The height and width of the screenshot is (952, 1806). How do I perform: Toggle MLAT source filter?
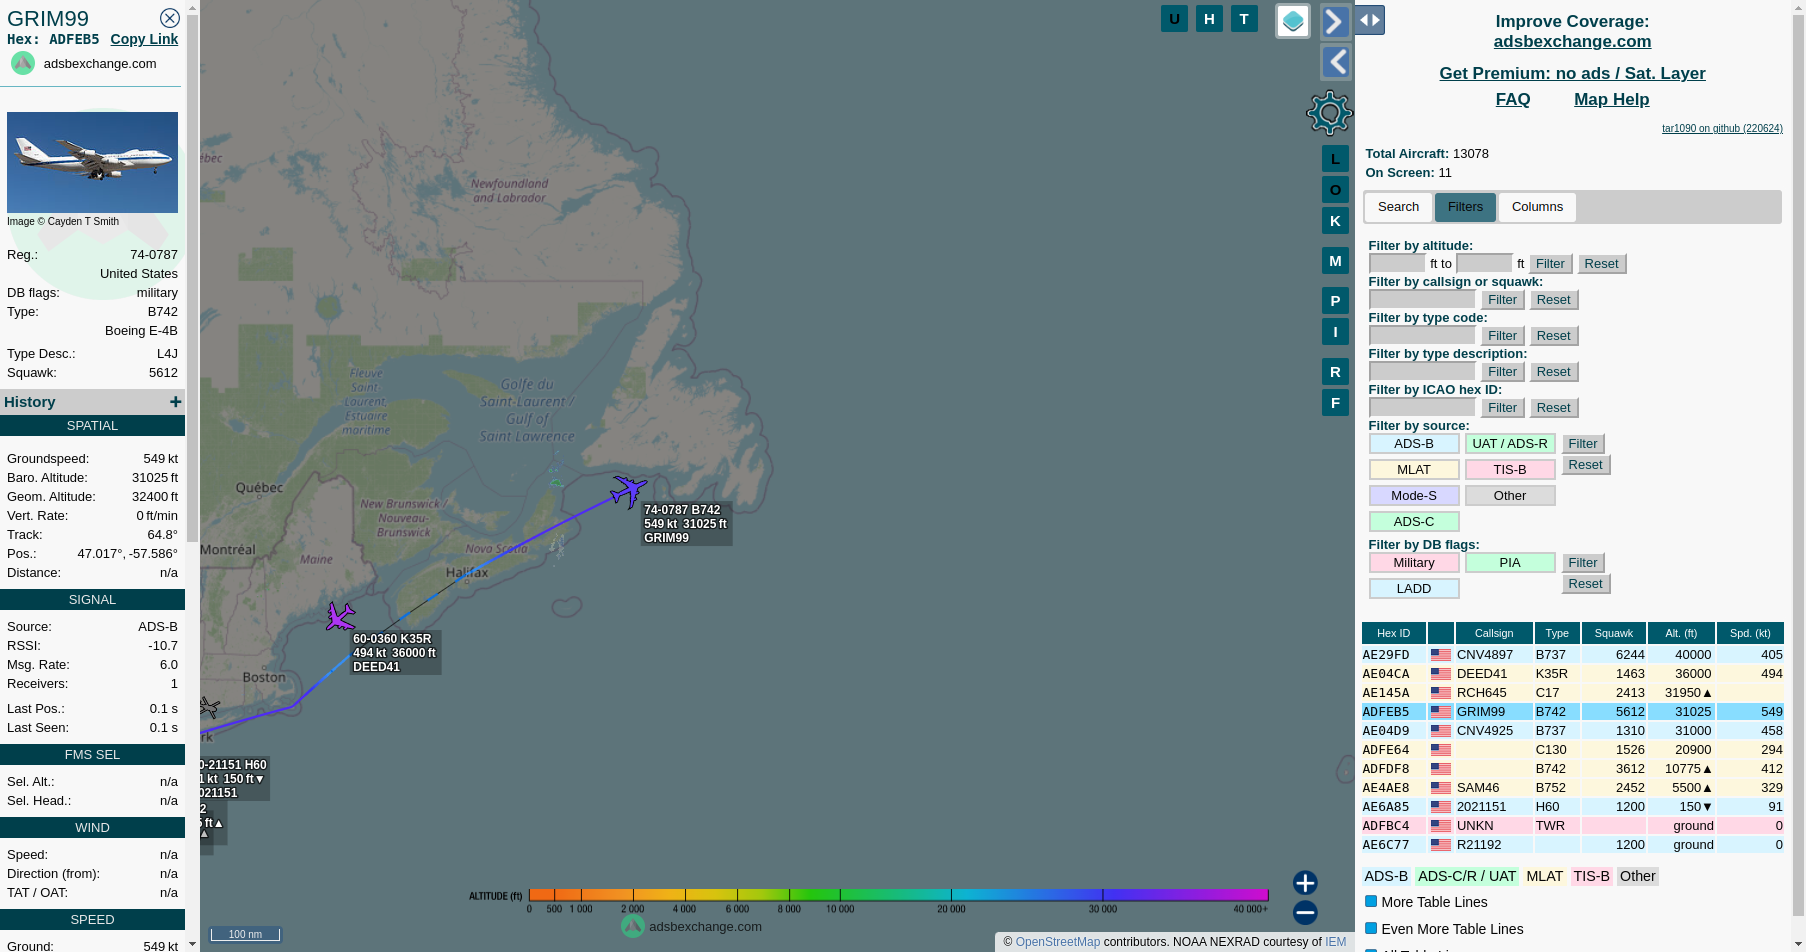[1414, 470]
